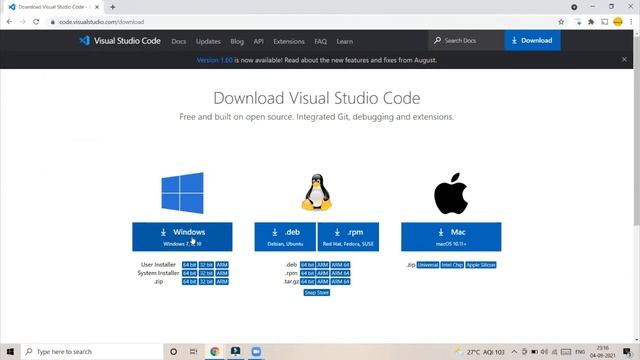Open the Chrome profile avatar
The image size is (640, 360).
click(x=618, y=22)
